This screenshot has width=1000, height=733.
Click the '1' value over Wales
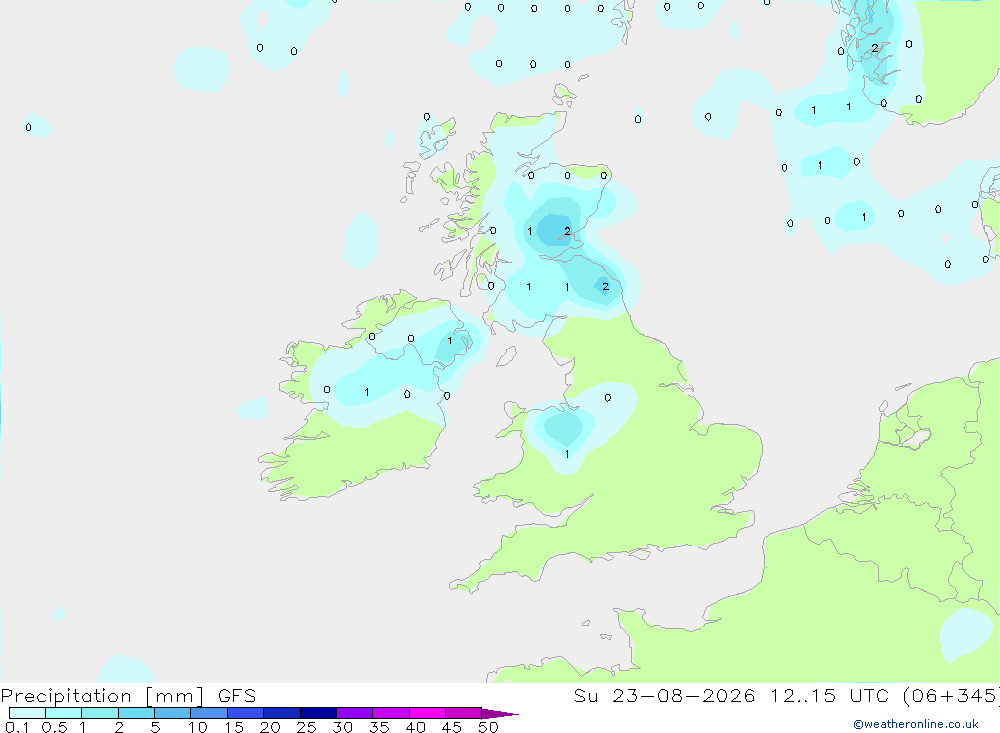pos(567,454)
